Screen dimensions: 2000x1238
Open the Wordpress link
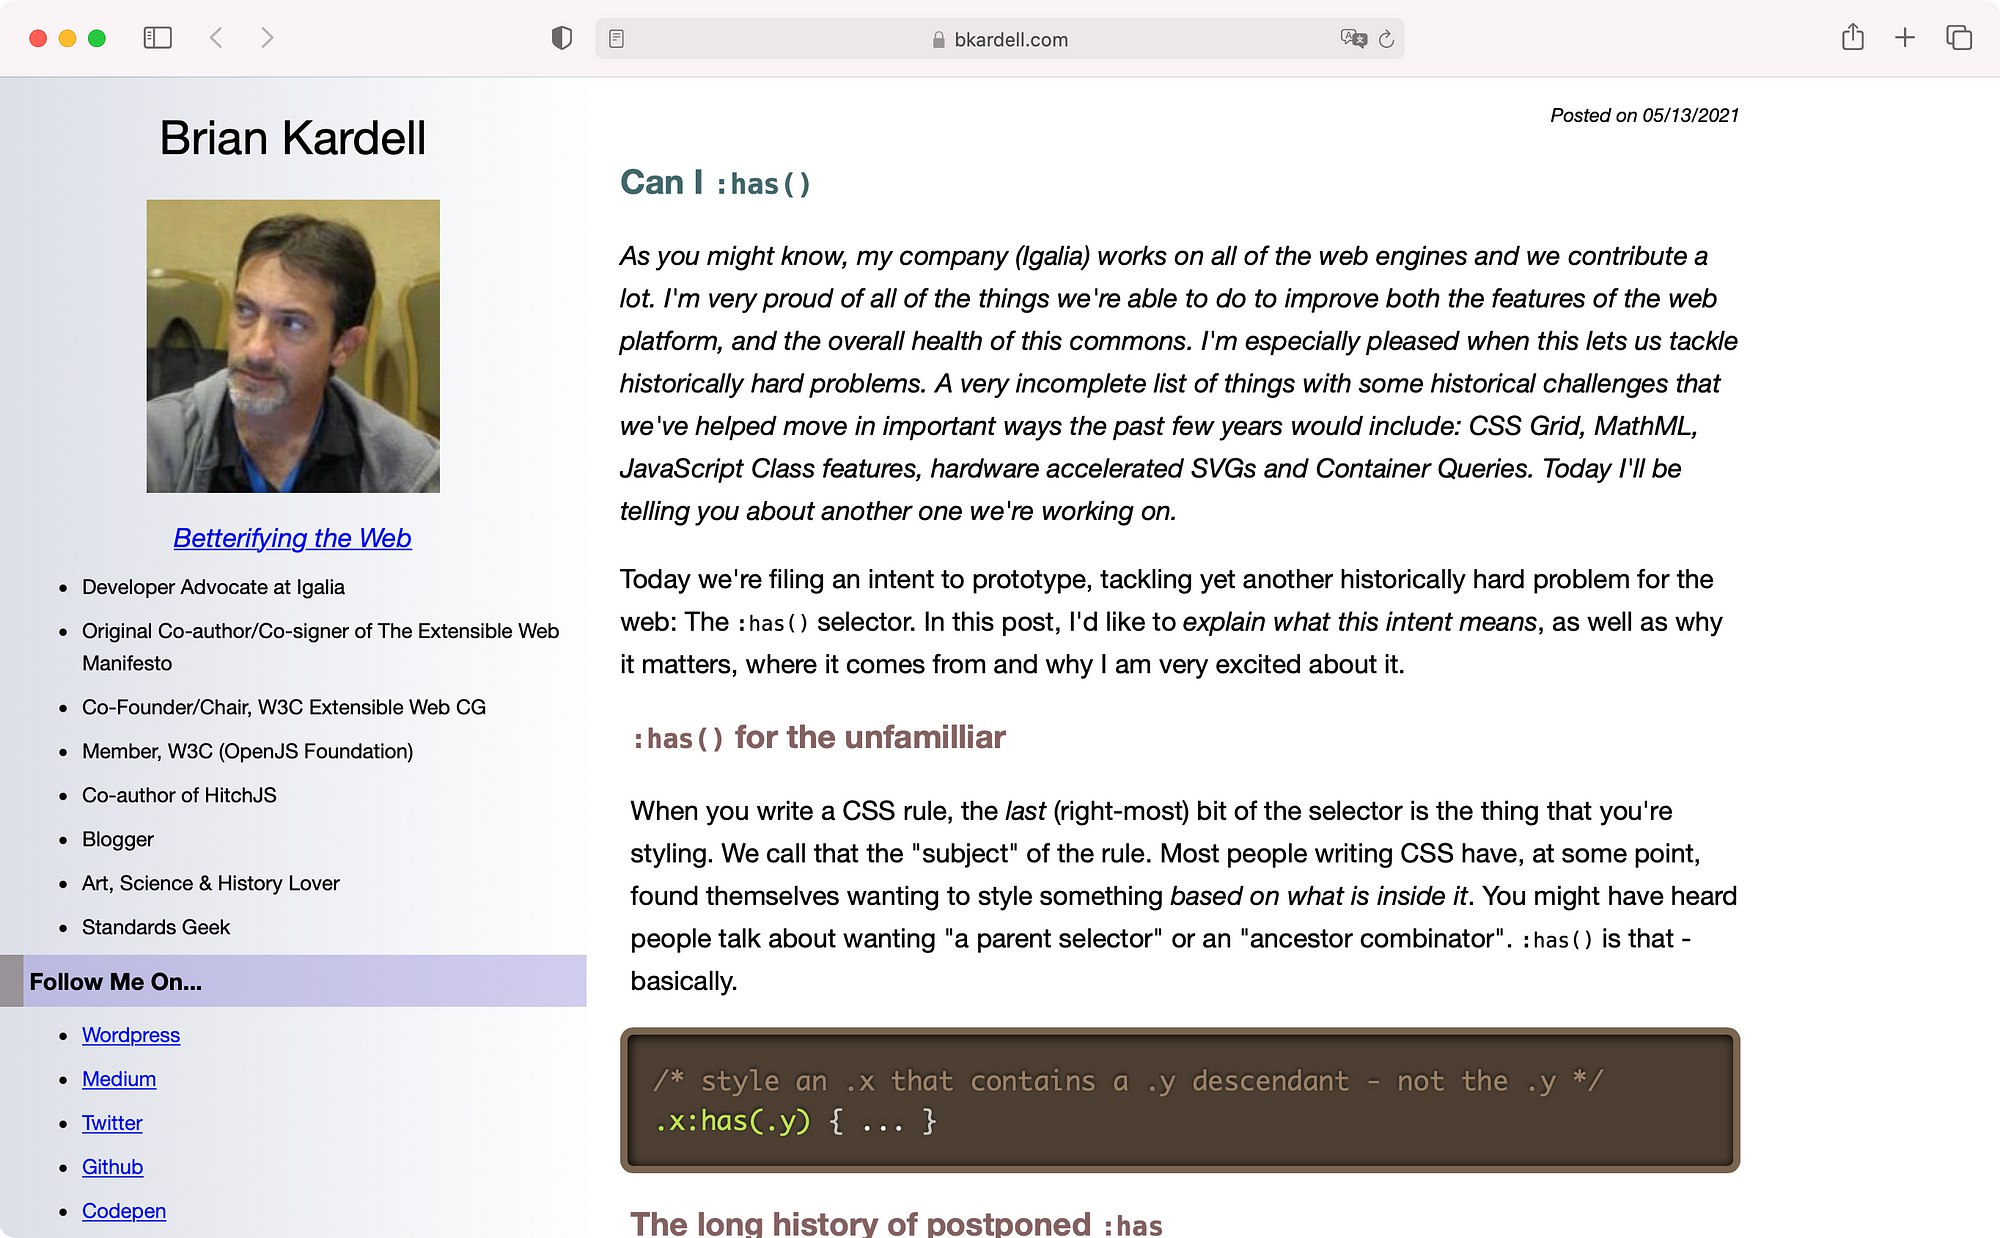tap(131, 1035)
